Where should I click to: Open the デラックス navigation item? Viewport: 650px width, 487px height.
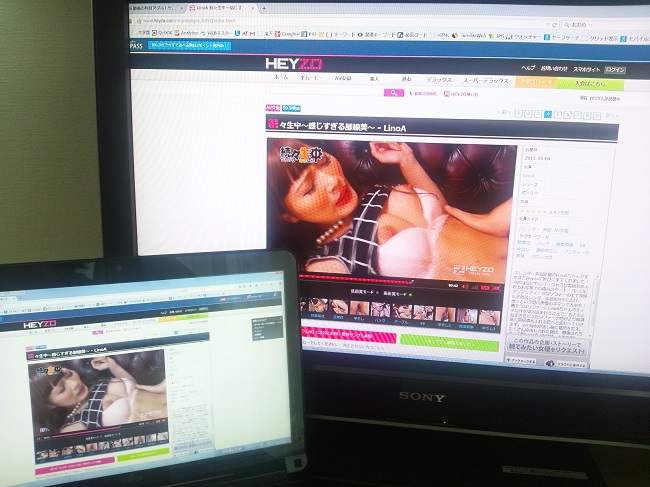[x=439, y=80]
